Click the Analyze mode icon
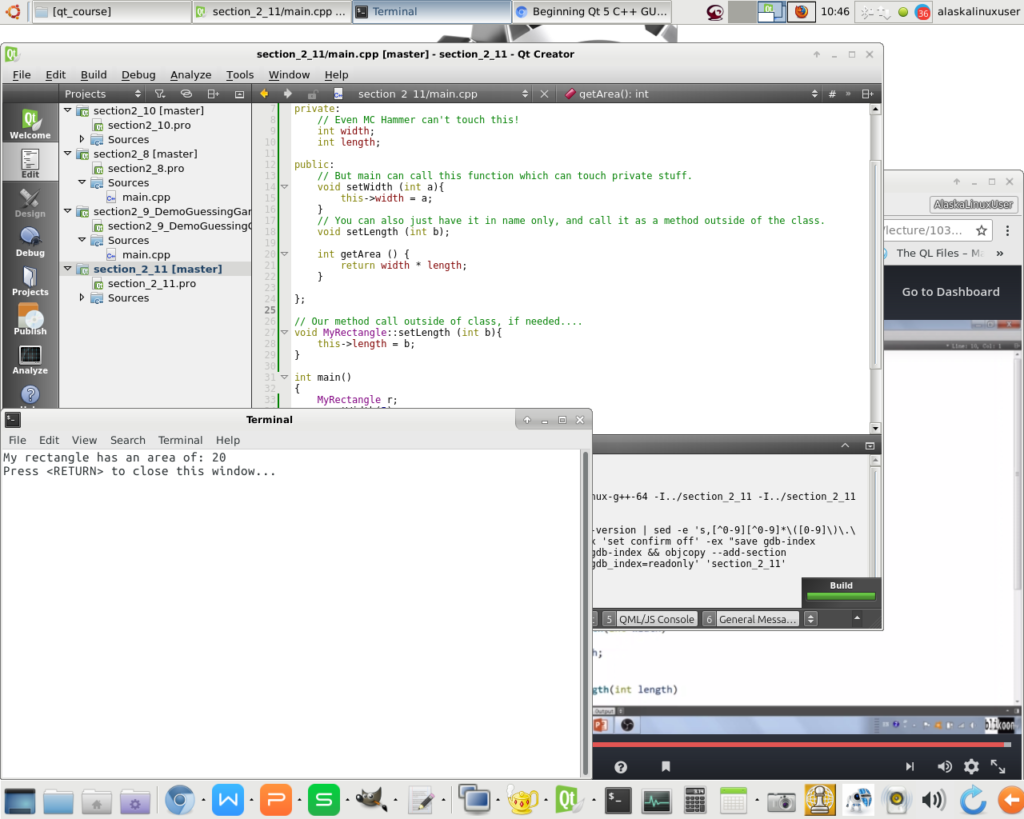The image size is (1024, 819). [x=30, y=359]
